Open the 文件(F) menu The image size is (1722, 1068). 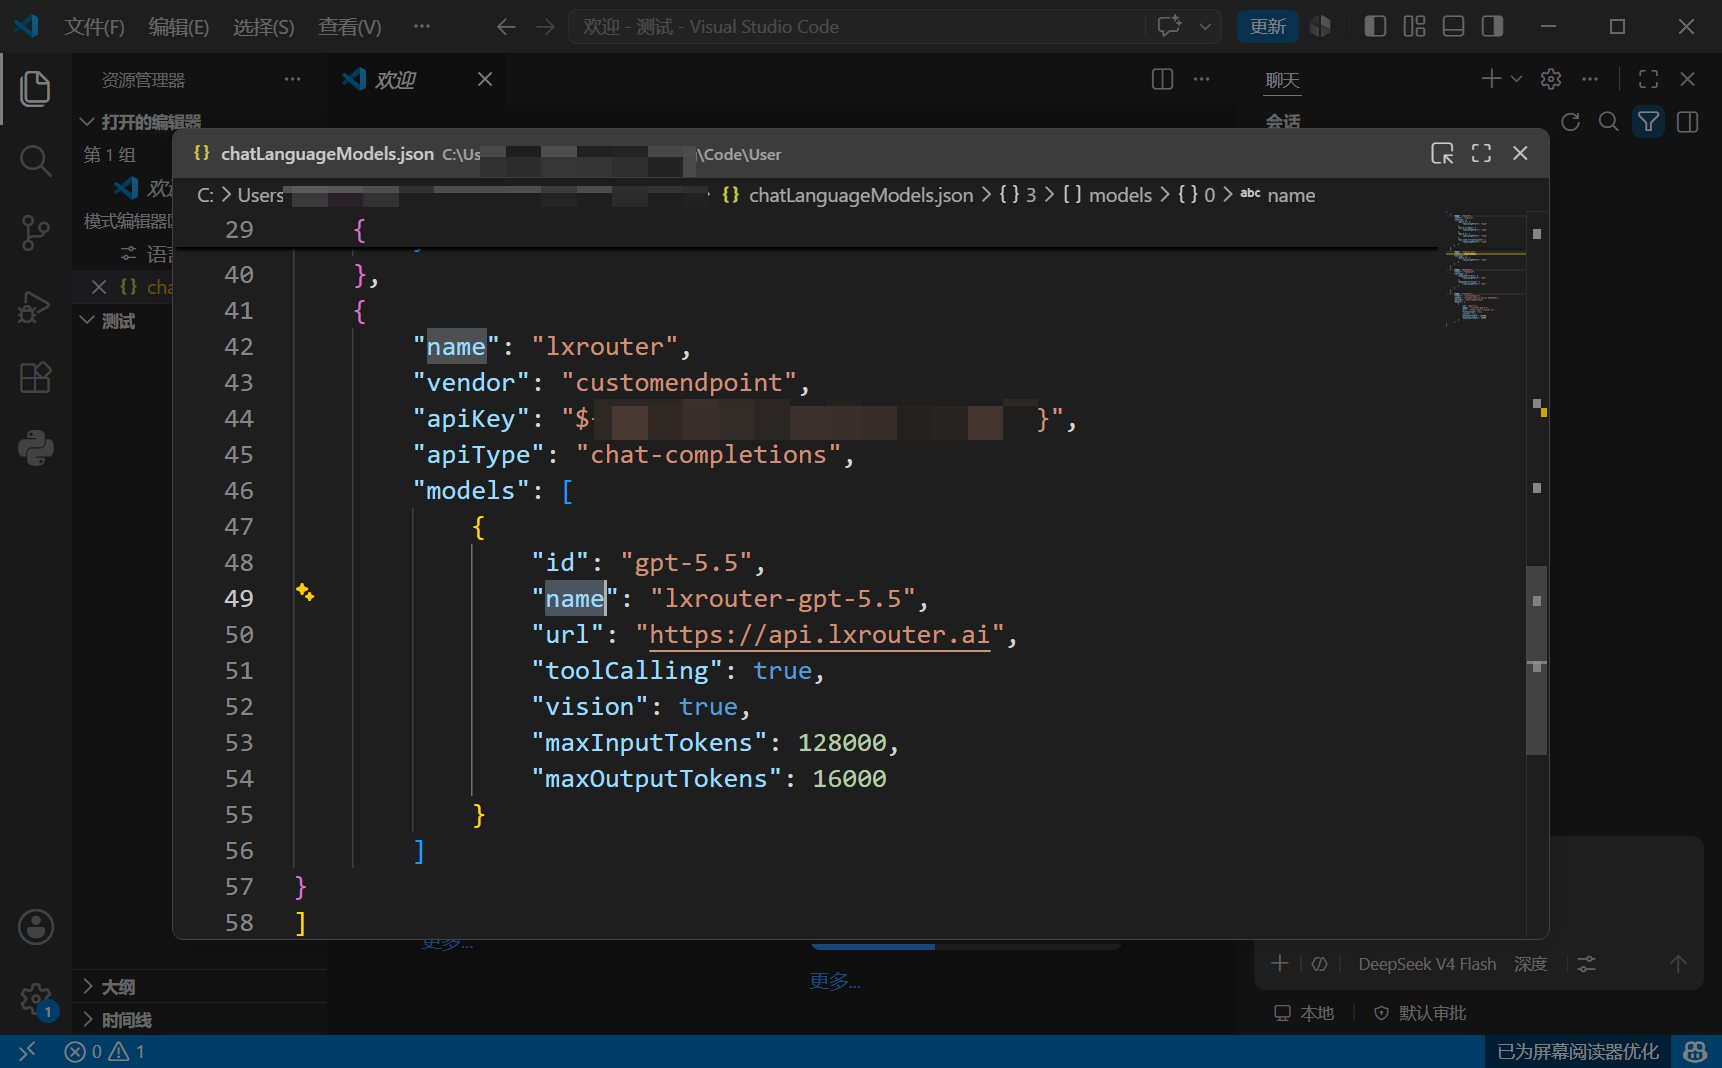(94, 27)
